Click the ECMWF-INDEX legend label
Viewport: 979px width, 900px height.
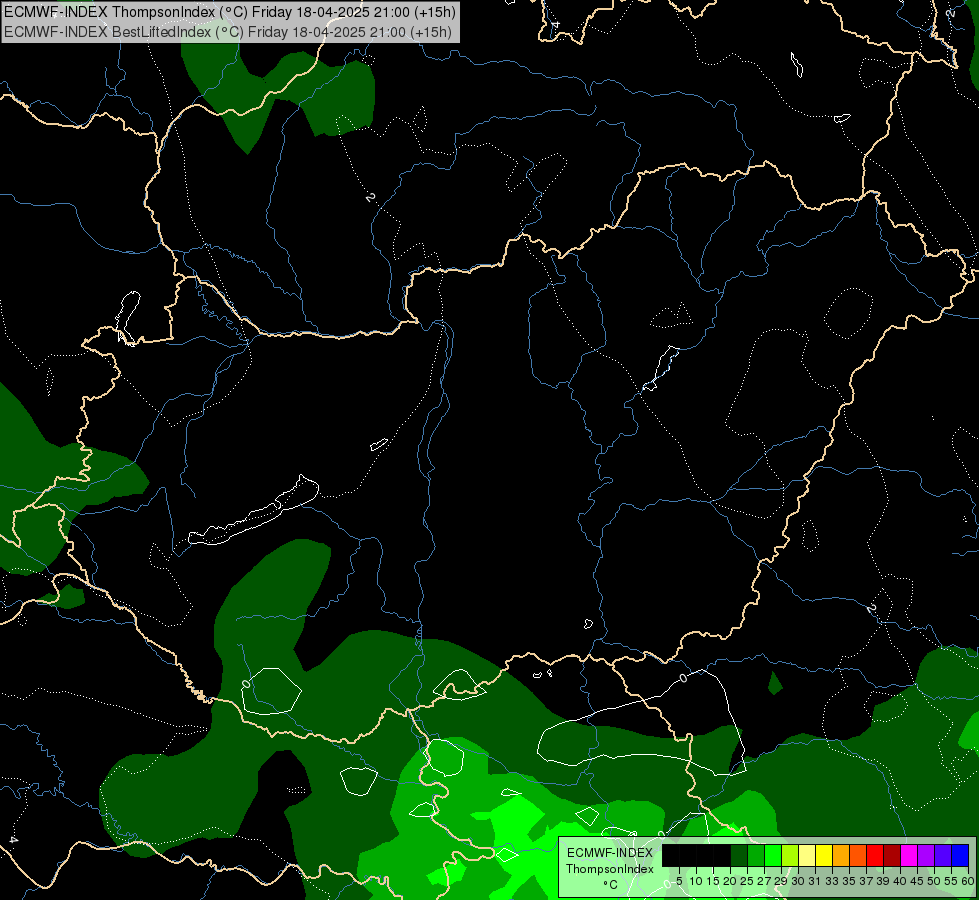point(609,853)
